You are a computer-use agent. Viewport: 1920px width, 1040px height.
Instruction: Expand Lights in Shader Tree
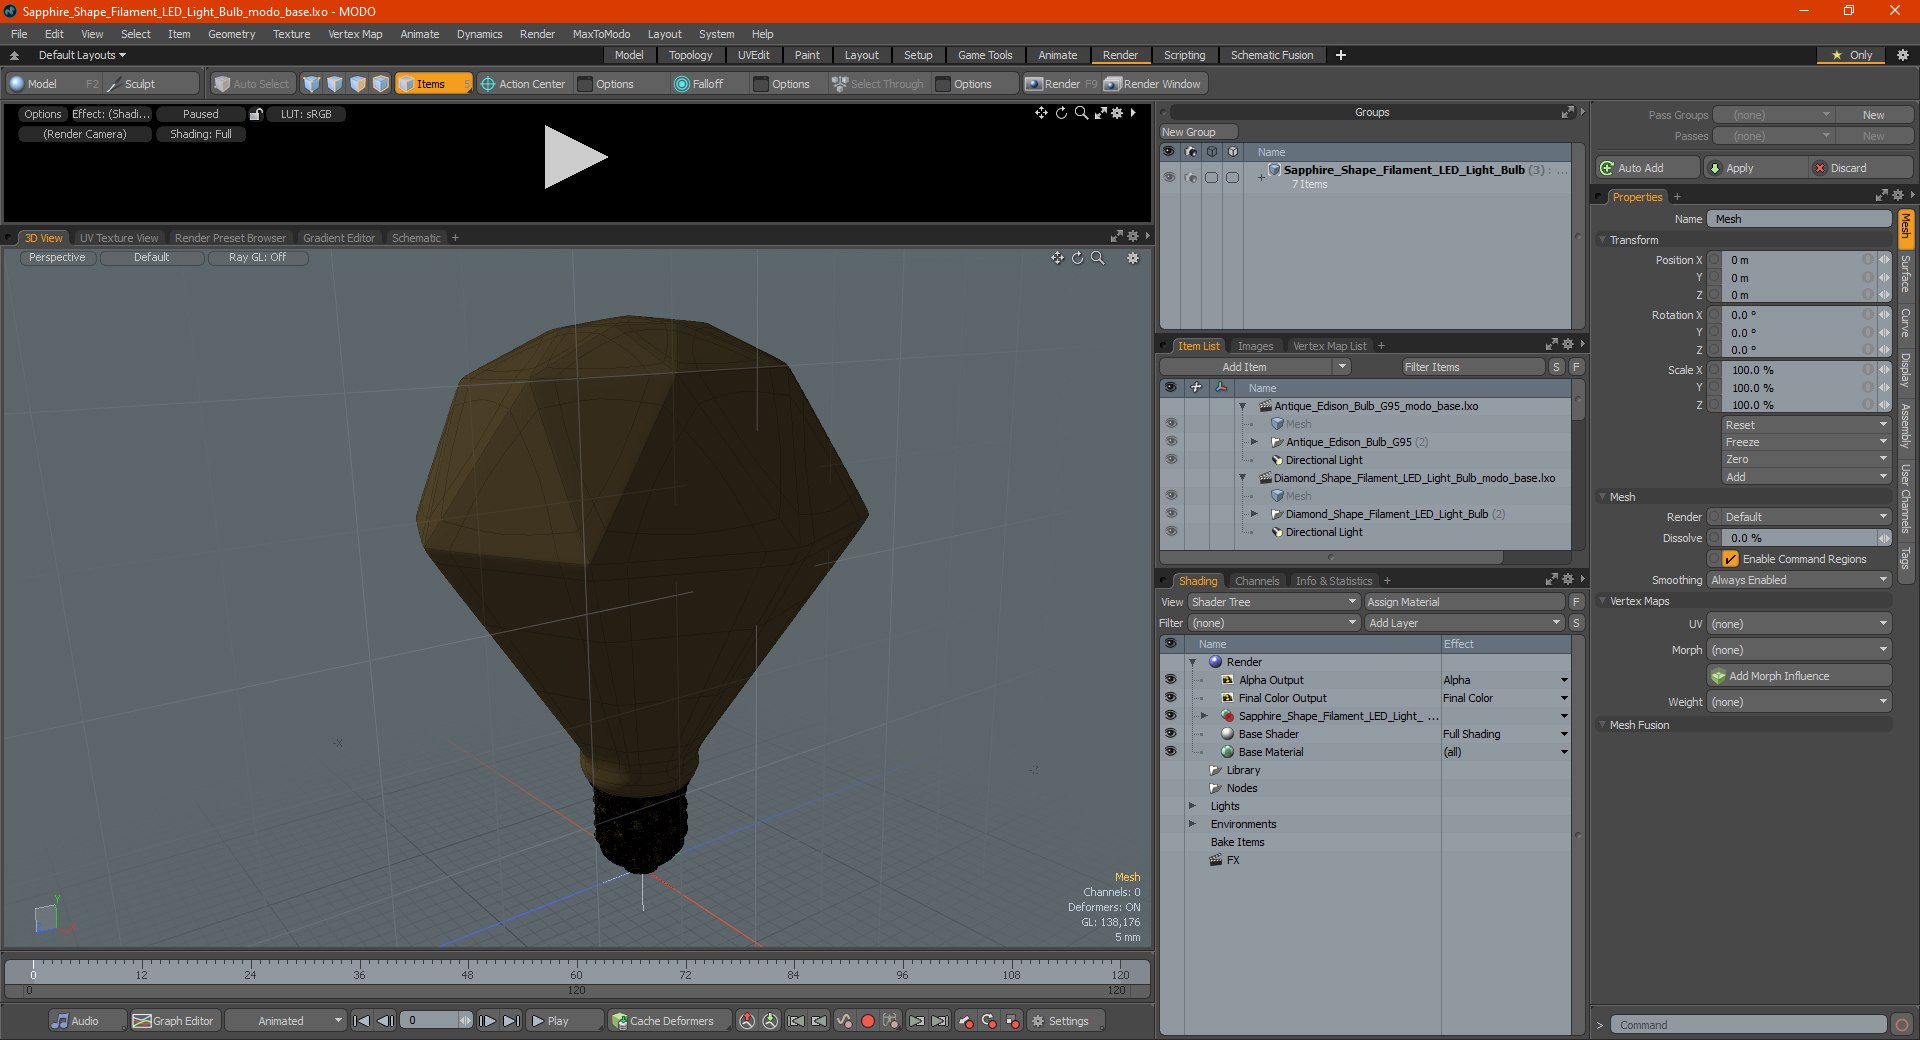(1192, 806)
